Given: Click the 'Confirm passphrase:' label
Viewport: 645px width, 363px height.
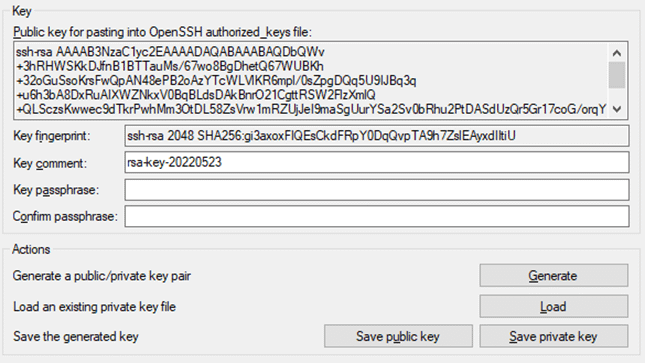Looking at the screenshot, I should [x=65, y=216].
